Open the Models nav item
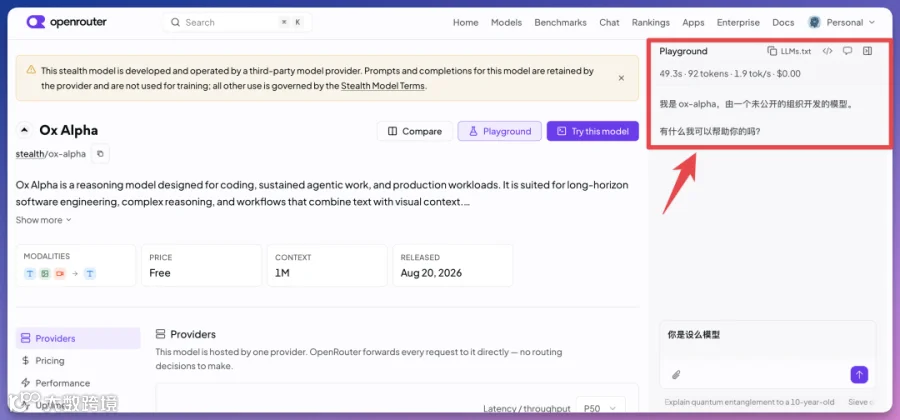 (x=506, y=22)
